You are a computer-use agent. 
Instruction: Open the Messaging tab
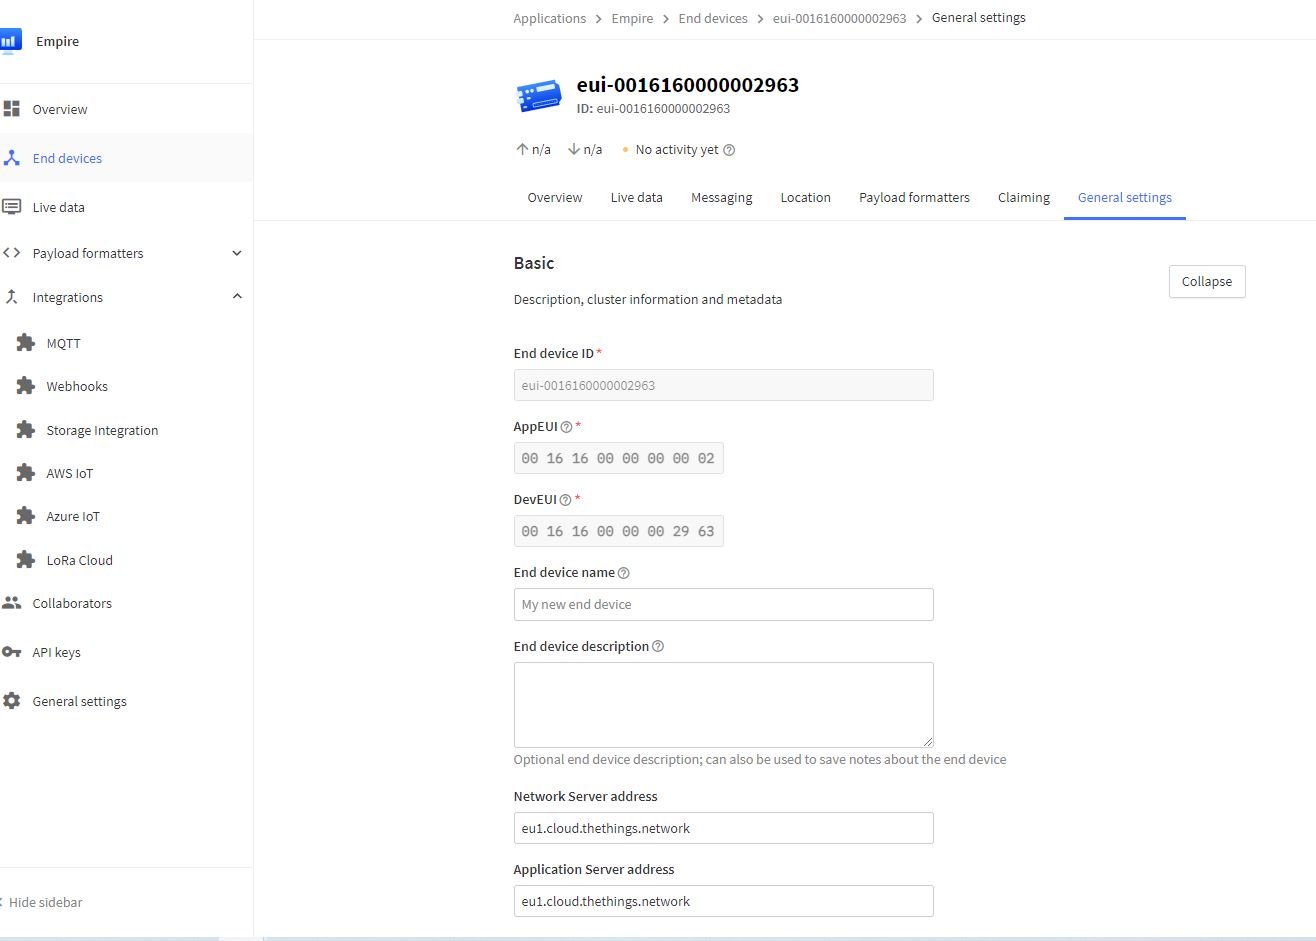point(721,198)
